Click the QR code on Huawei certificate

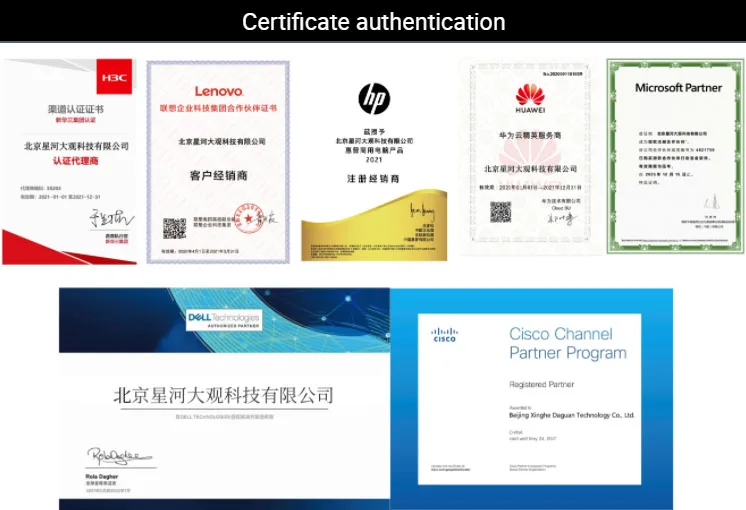coord(501,212)
